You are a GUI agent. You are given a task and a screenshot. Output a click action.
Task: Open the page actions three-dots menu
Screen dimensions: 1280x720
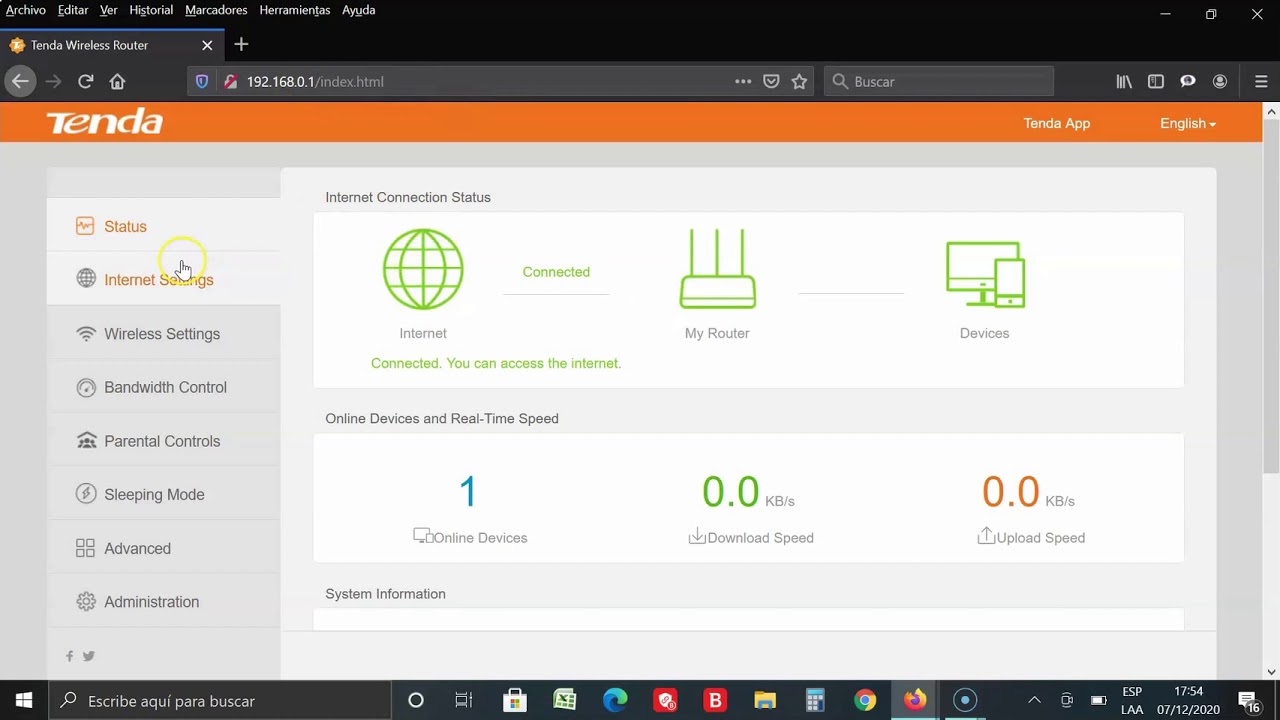(x=743, y=82)
